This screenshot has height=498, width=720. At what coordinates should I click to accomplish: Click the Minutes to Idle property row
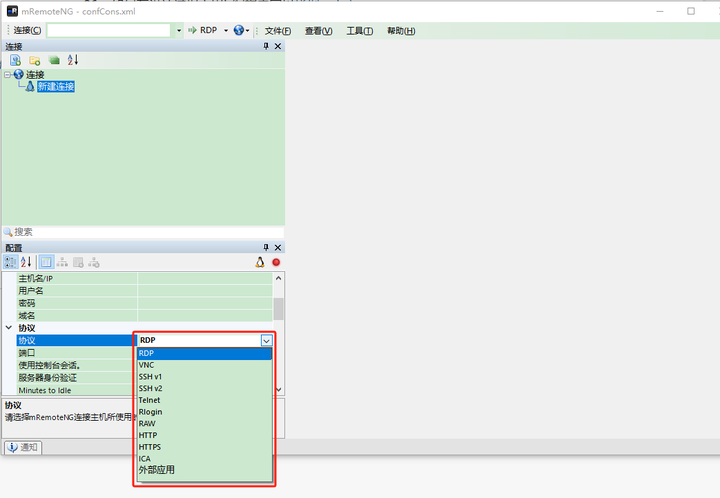click(x=75, y=390)
